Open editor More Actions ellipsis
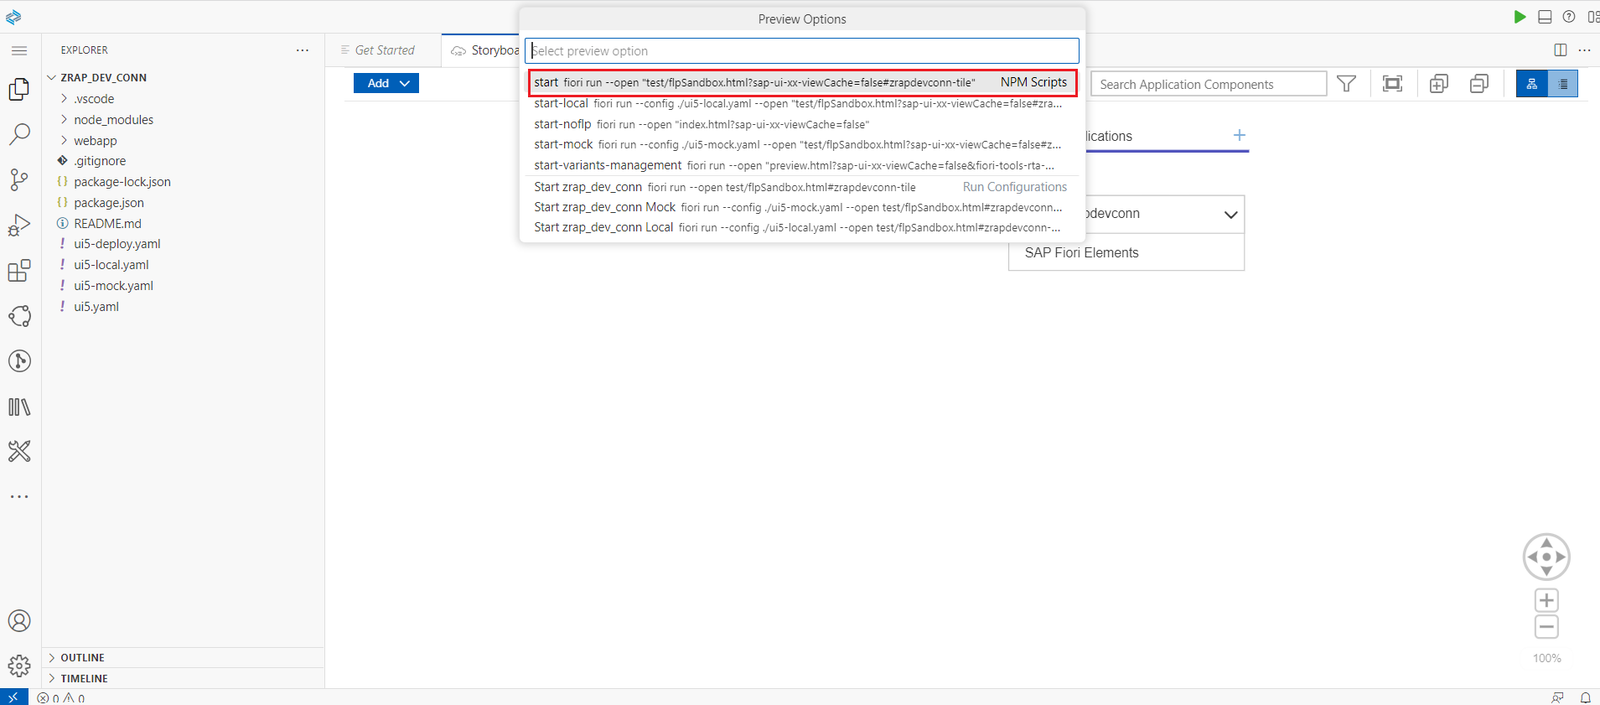Viewport: 1600px width, 705px height. [x=1584, y=50]
